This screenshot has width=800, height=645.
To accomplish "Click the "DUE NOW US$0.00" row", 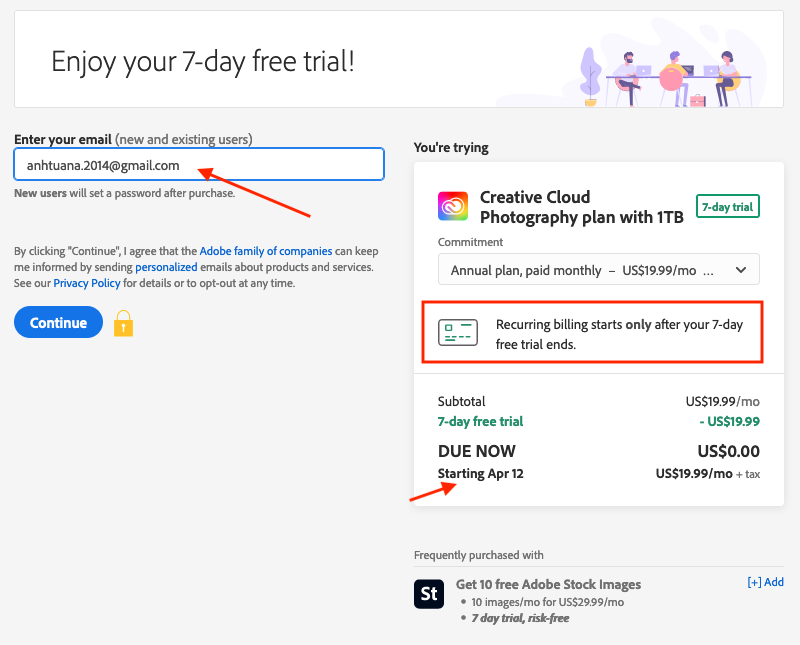I will (x=598, y=451).
